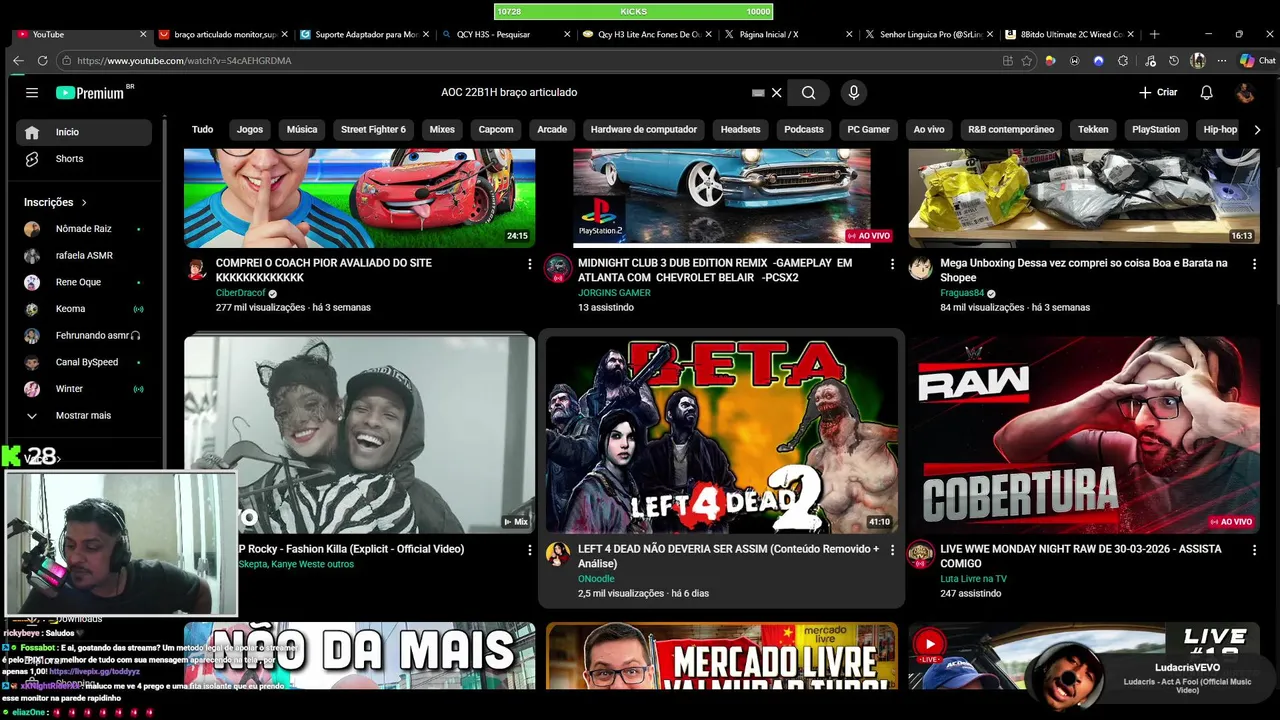Click the Criar create button
1280x720 pixels.
click(x=1158, y=92)
